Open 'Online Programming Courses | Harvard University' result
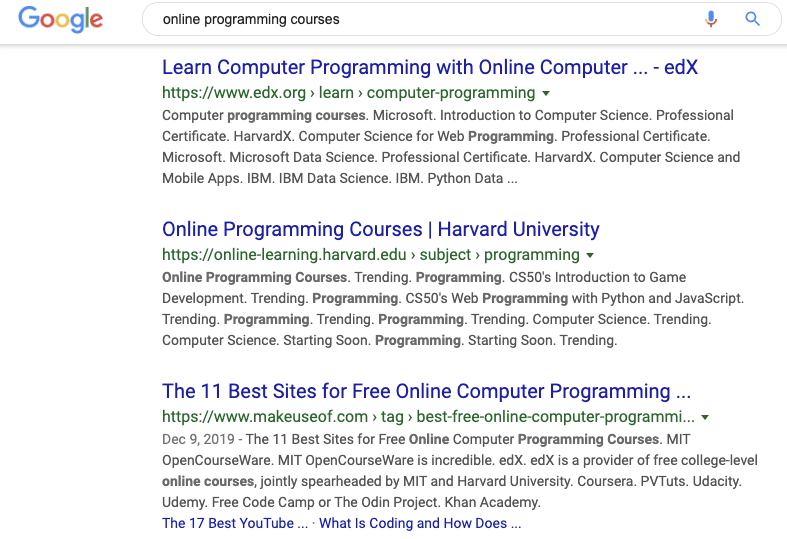Viewport: 787px width, 539px height. [x=380, y=229]
